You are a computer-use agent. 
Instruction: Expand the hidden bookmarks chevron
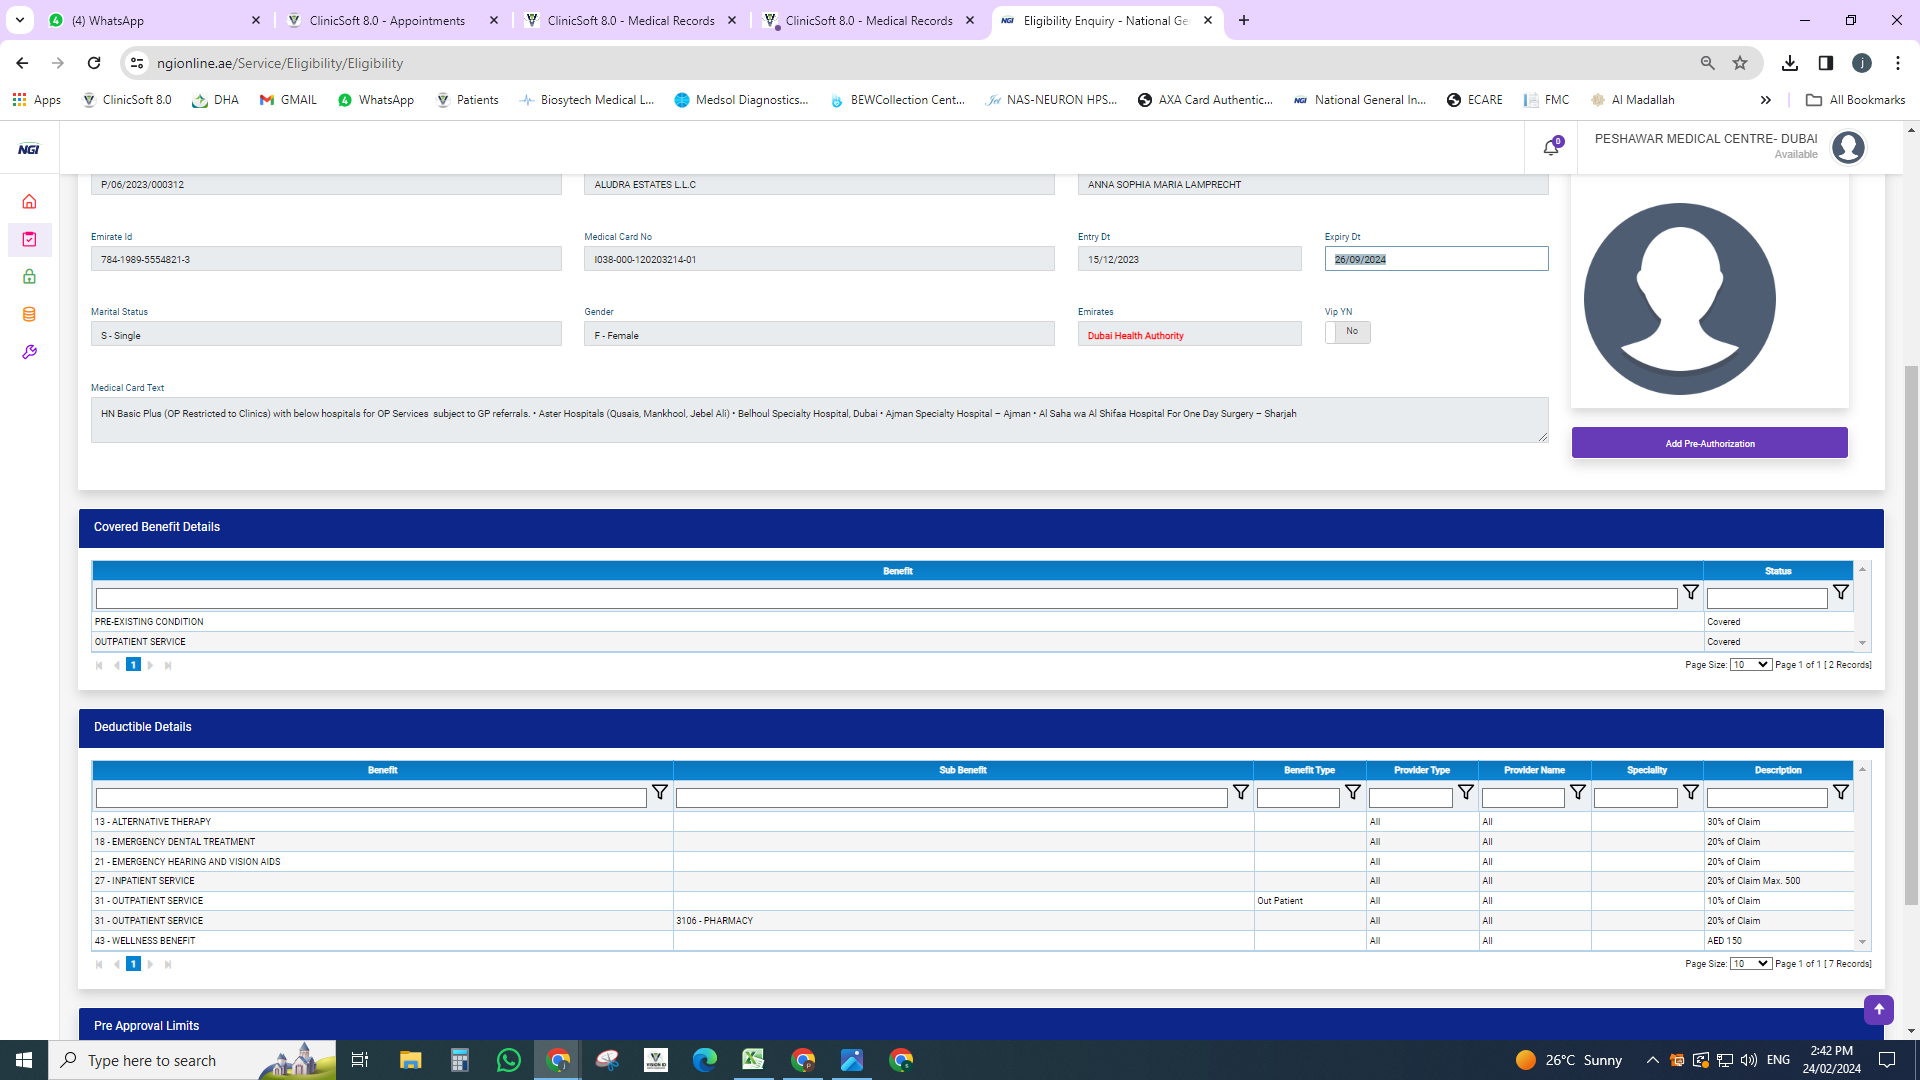[x=1765, y=100]
